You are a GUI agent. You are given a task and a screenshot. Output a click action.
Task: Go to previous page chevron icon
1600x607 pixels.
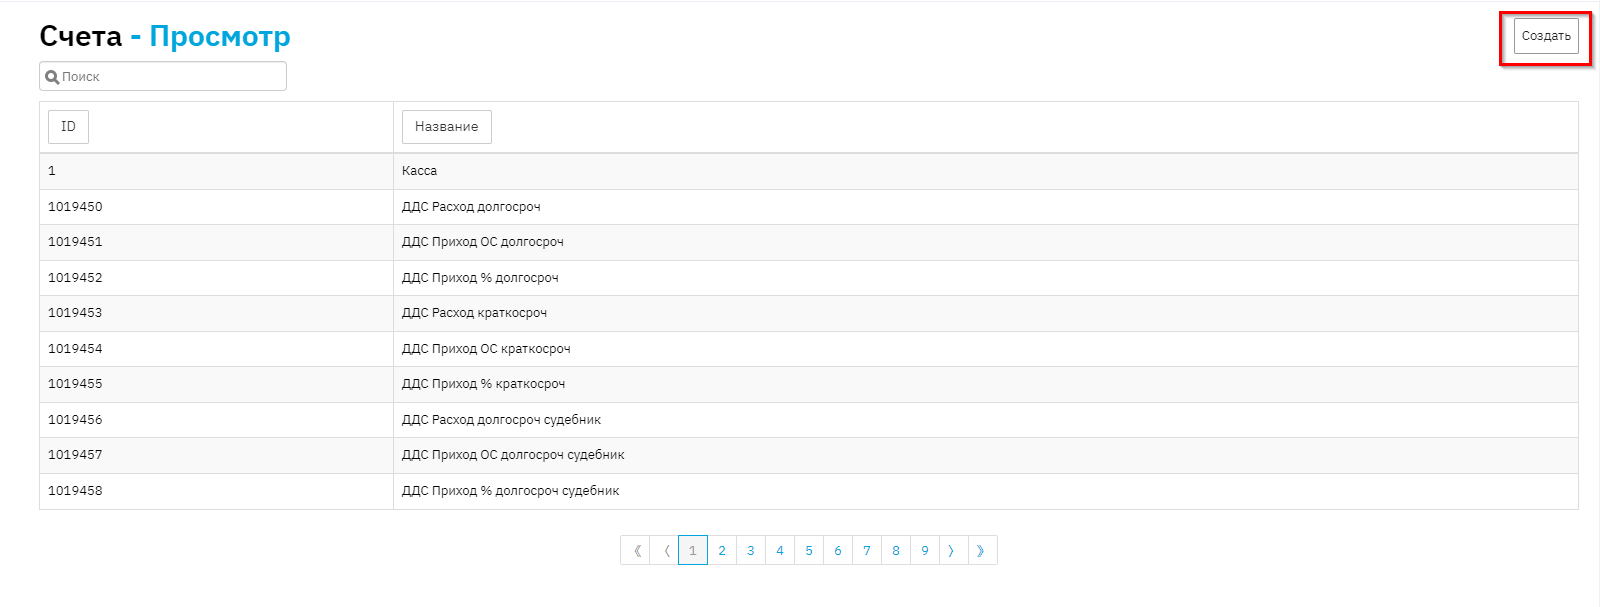click(x=665, y=551)
